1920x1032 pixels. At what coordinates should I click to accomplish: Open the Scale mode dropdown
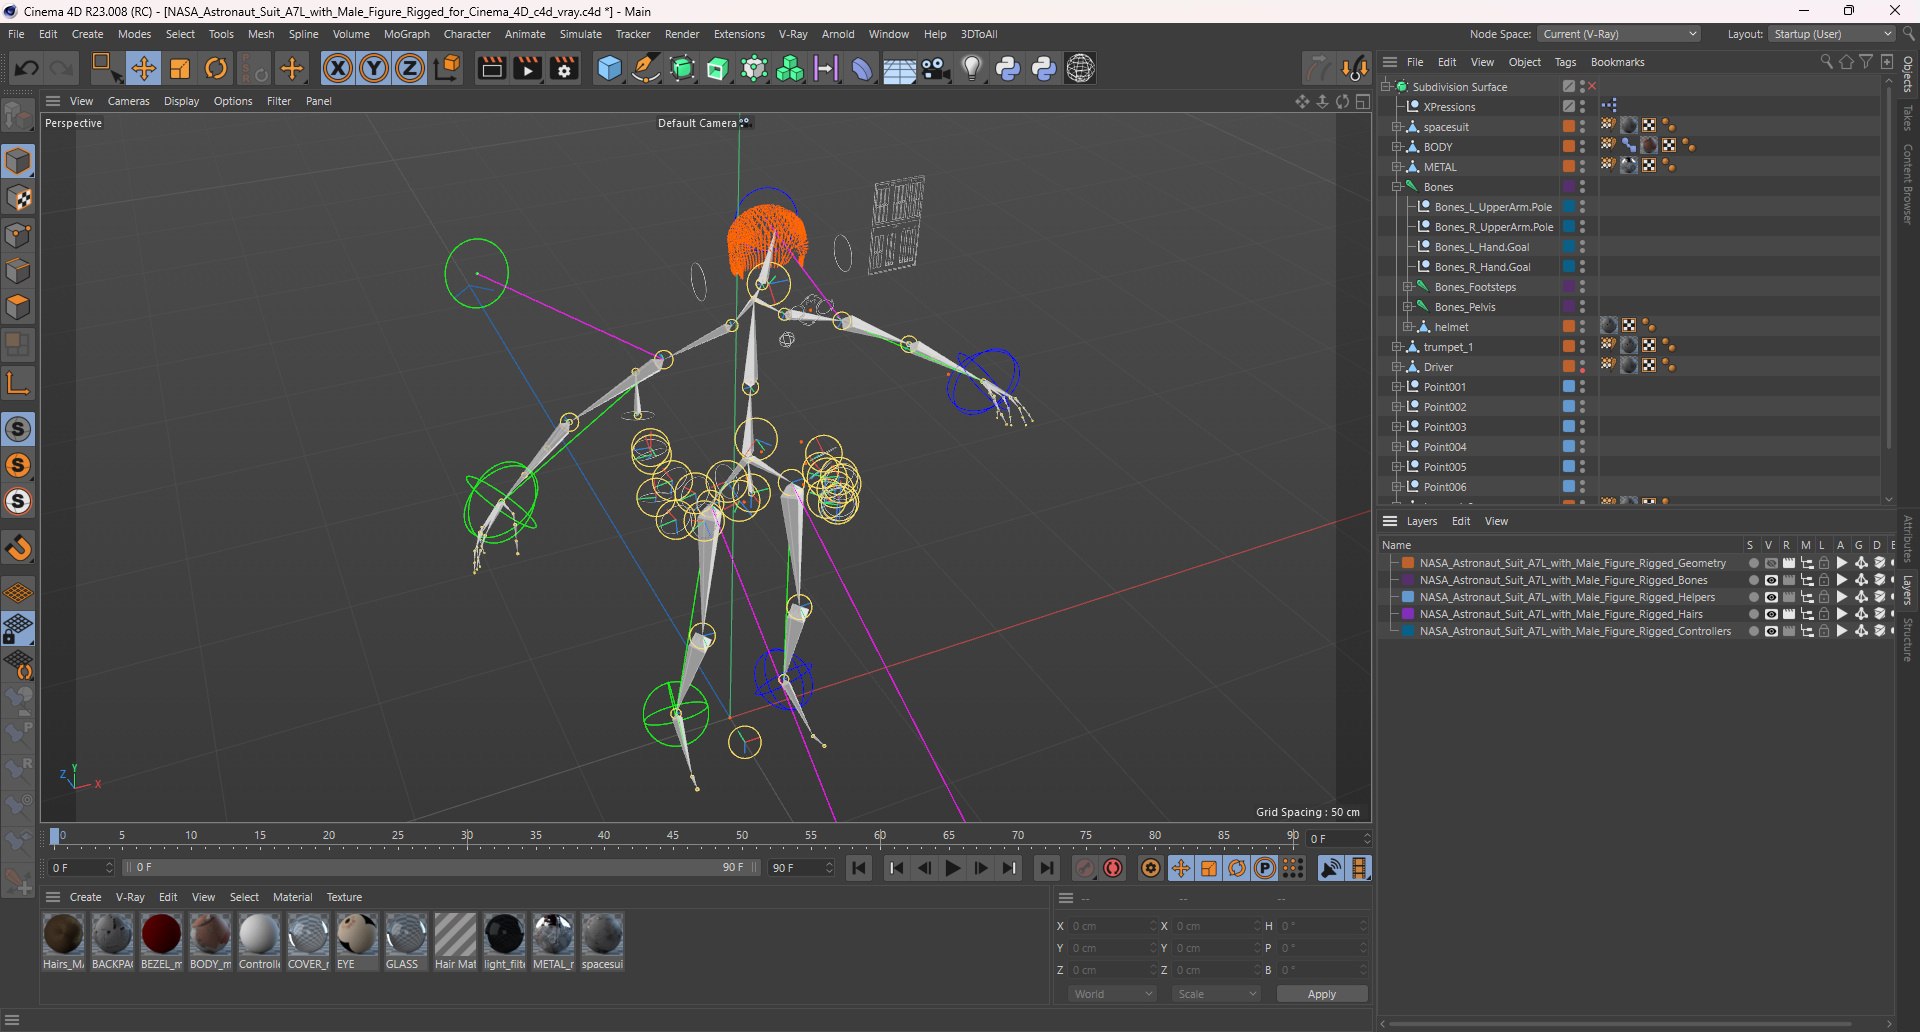tap(1217, 994)
